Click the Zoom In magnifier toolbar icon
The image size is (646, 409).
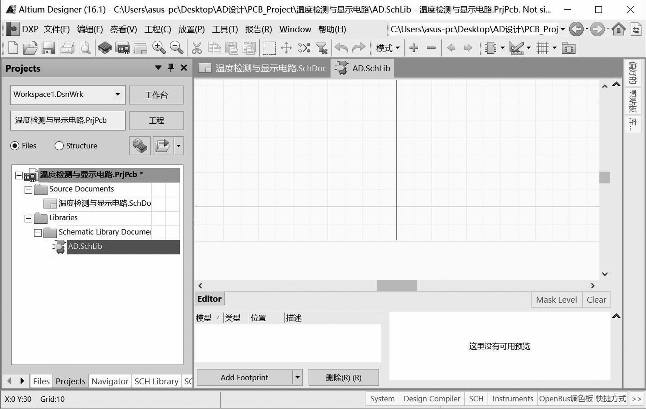159,48
